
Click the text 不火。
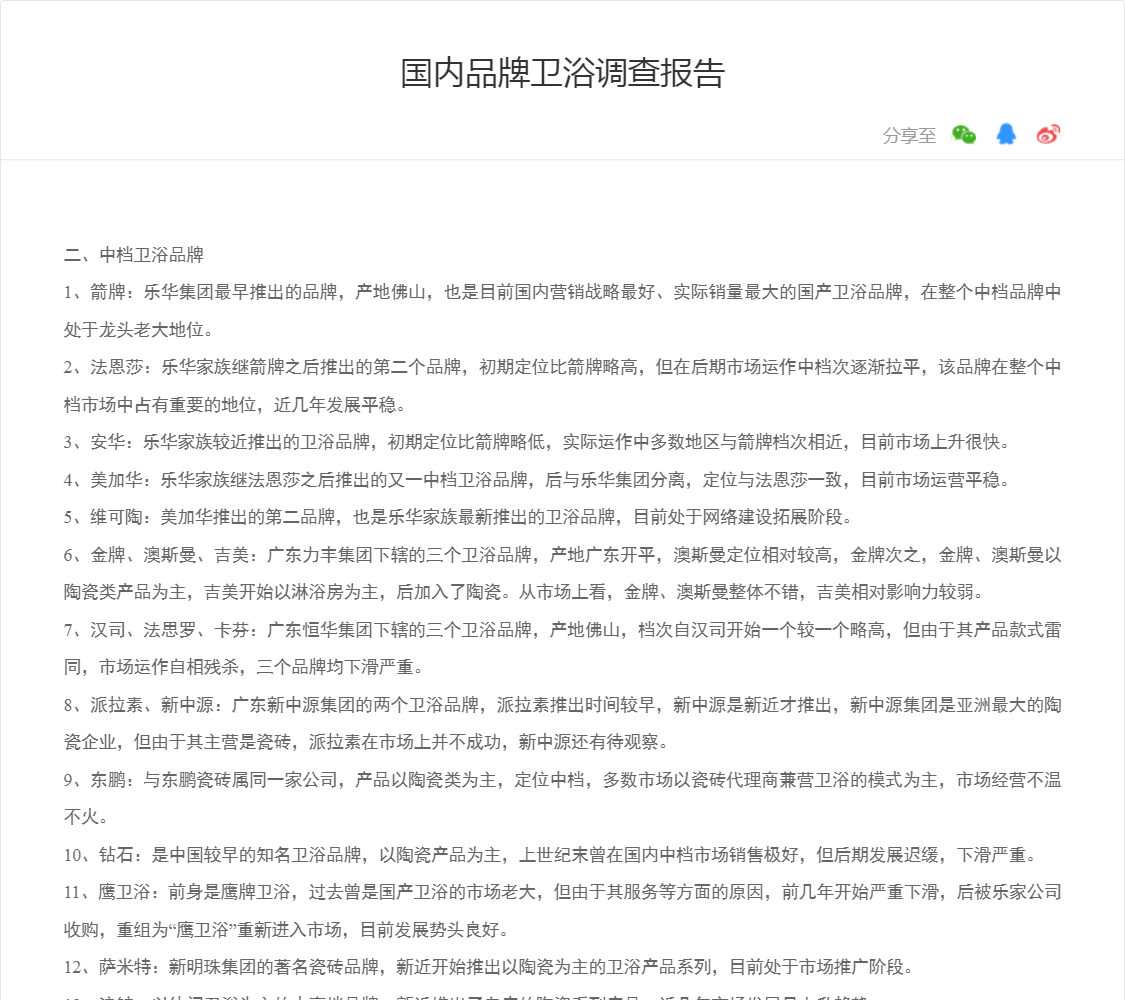[x=86, y=817]
